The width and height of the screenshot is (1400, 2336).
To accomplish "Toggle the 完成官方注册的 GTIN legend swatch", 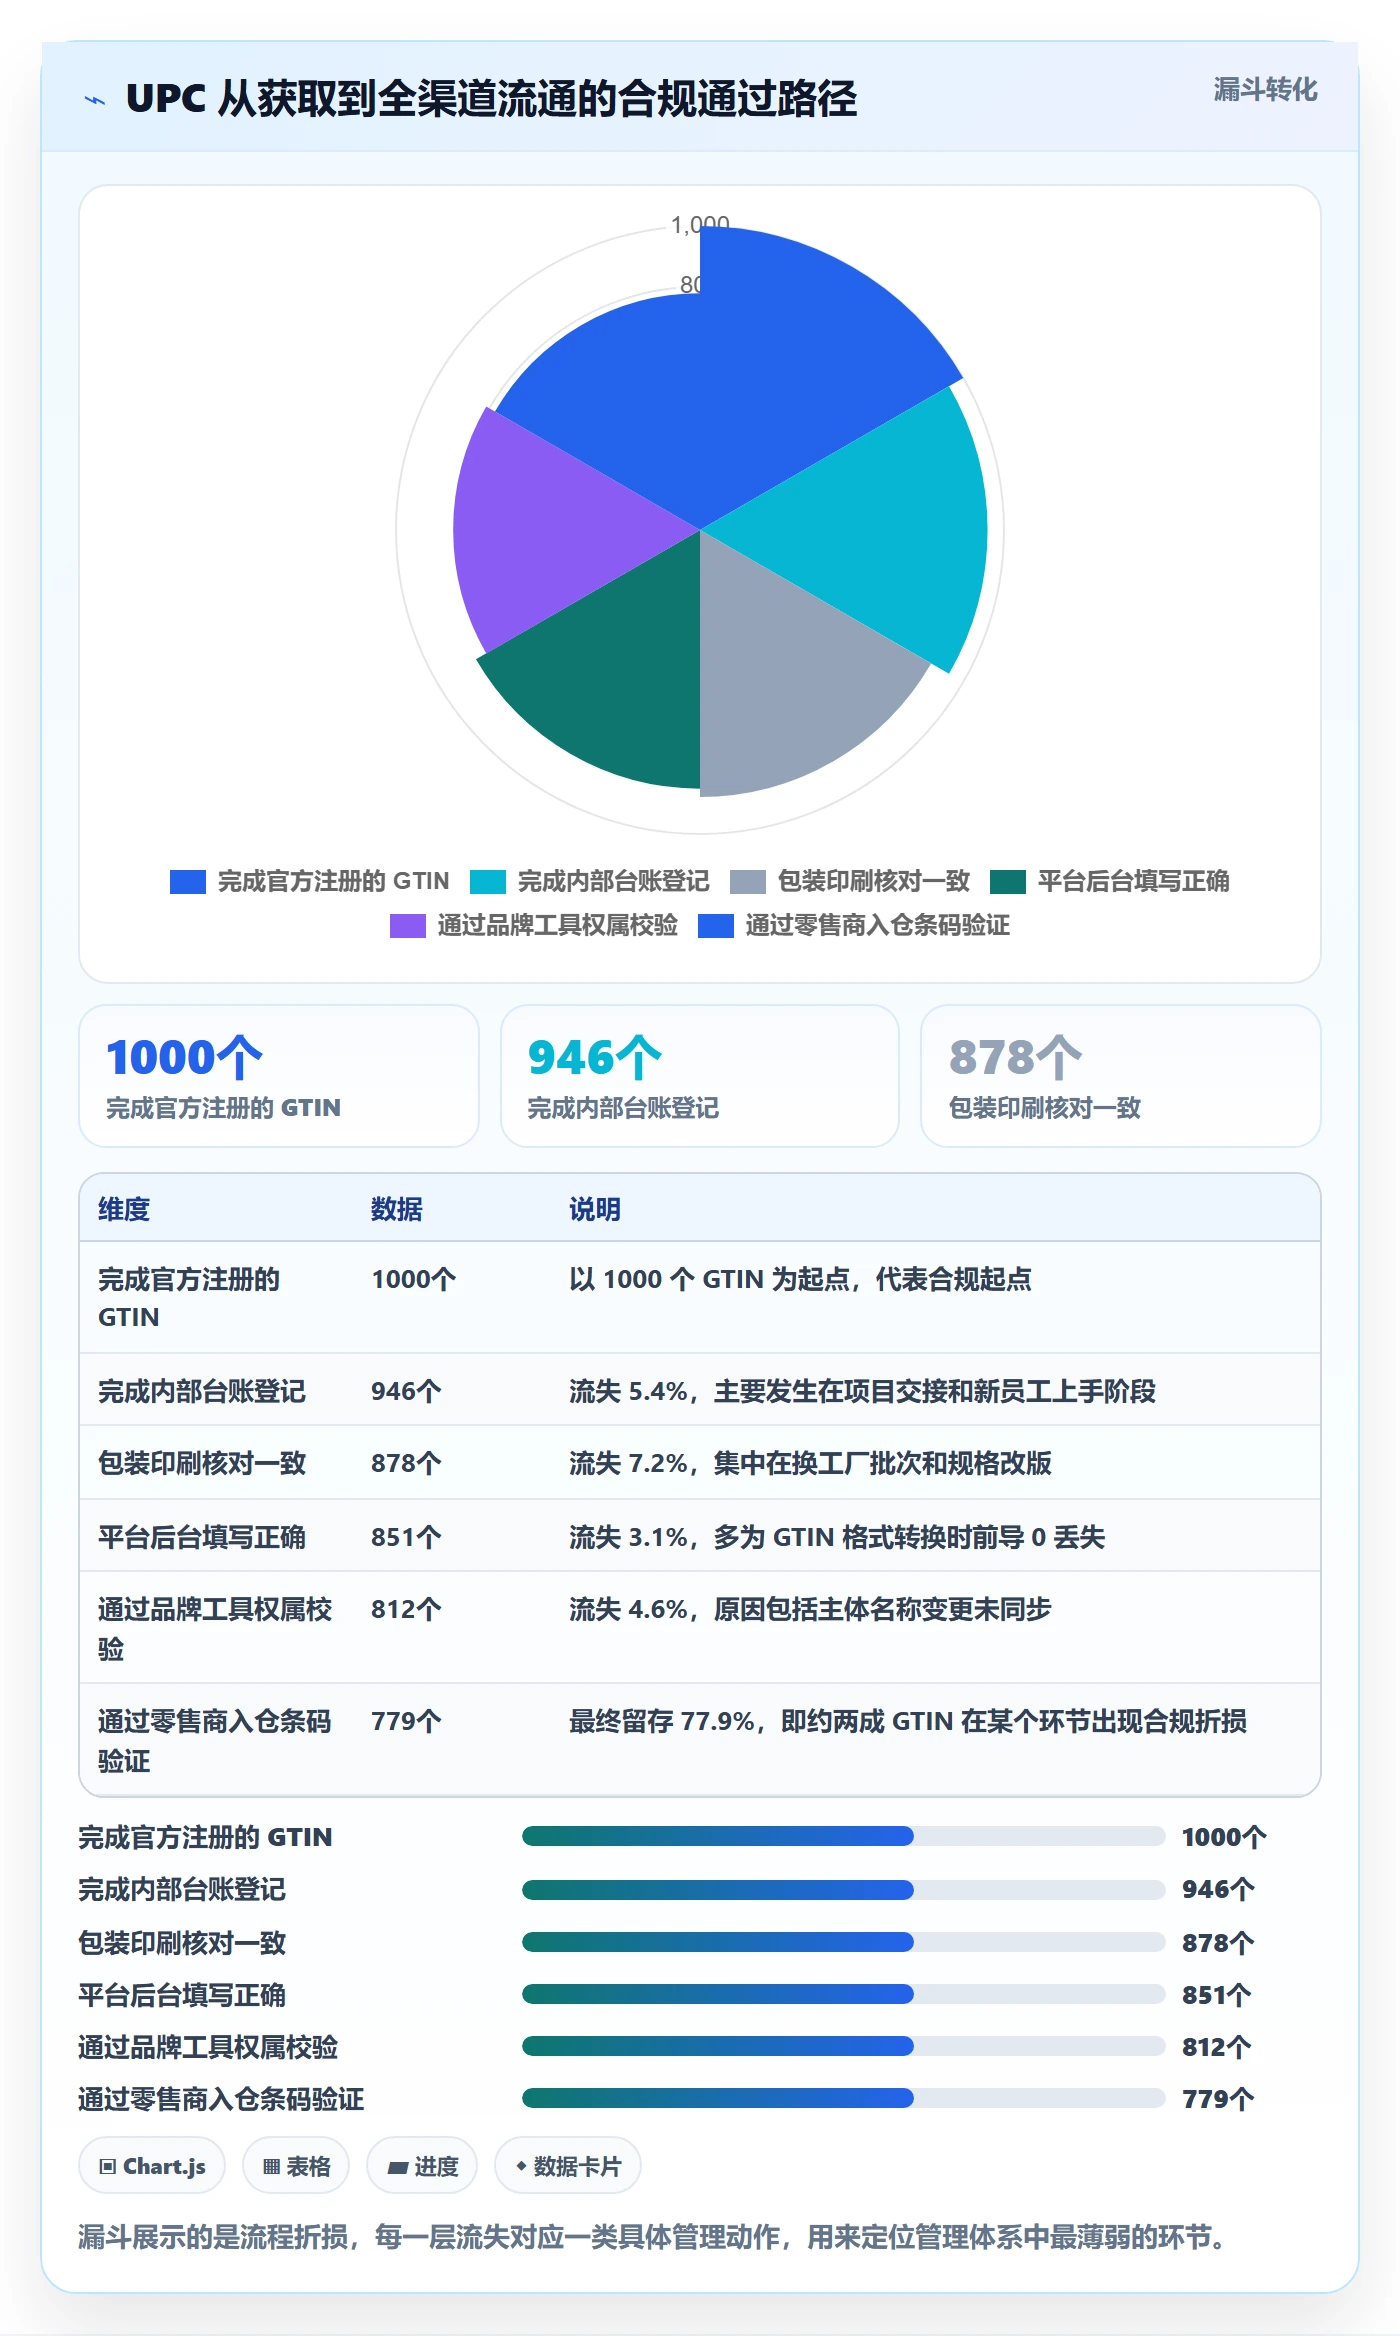I will (x=188, y=881).
